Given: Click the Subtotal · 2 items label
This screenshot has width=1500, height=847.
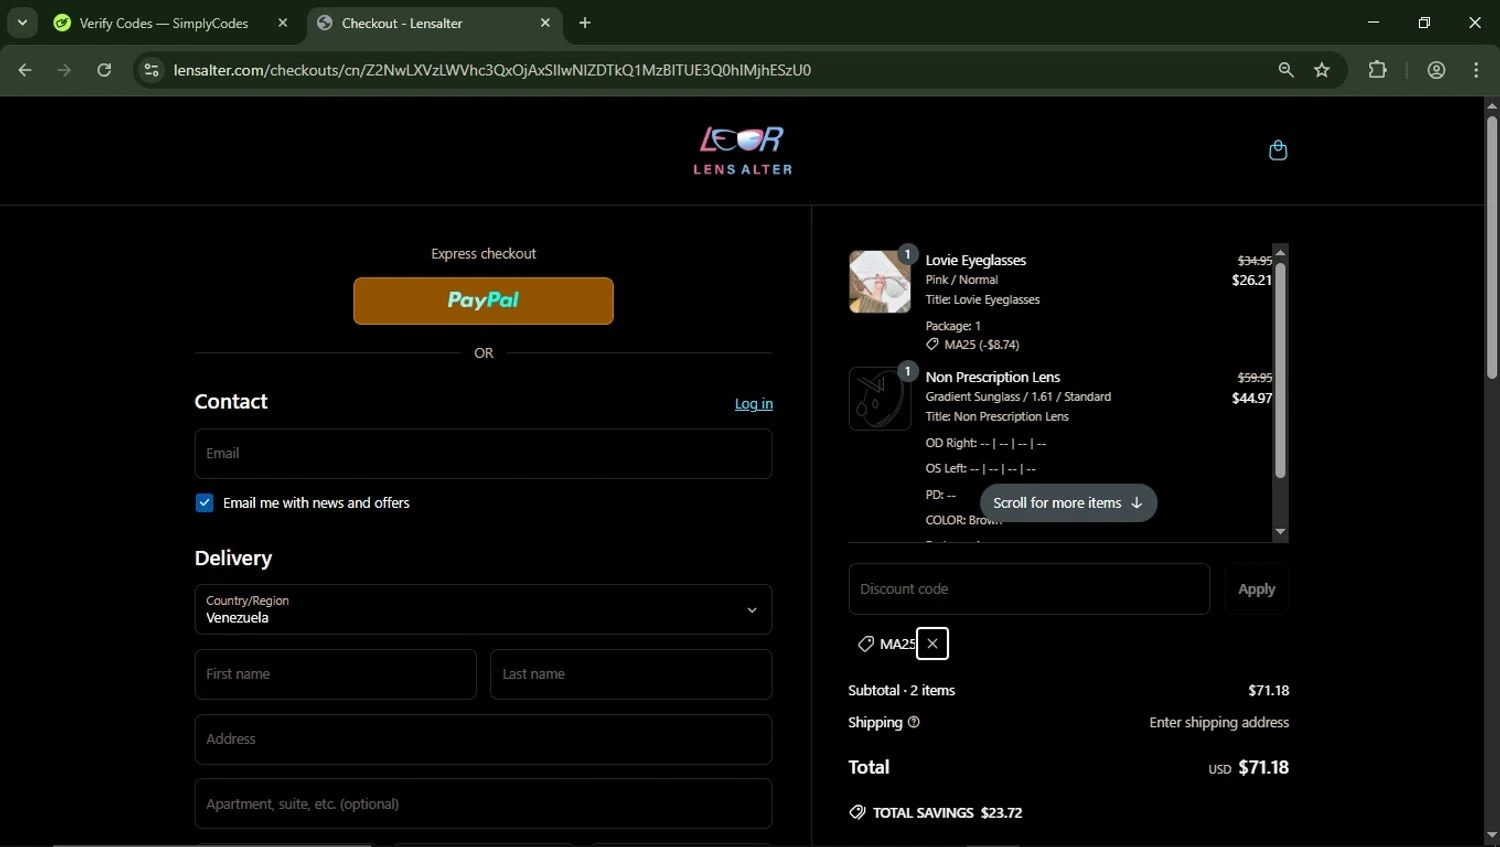Looking at the screenshot, I should [901, 690].
